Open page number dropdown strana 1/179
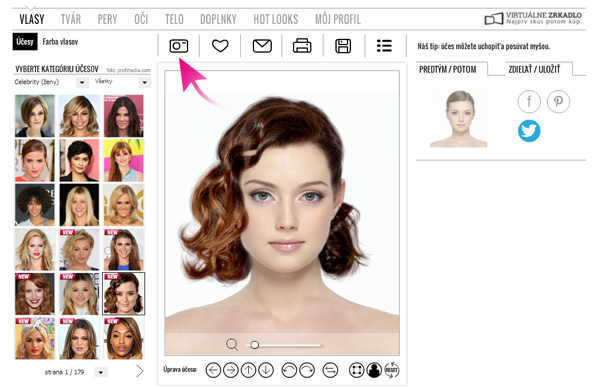 (101, 372)
